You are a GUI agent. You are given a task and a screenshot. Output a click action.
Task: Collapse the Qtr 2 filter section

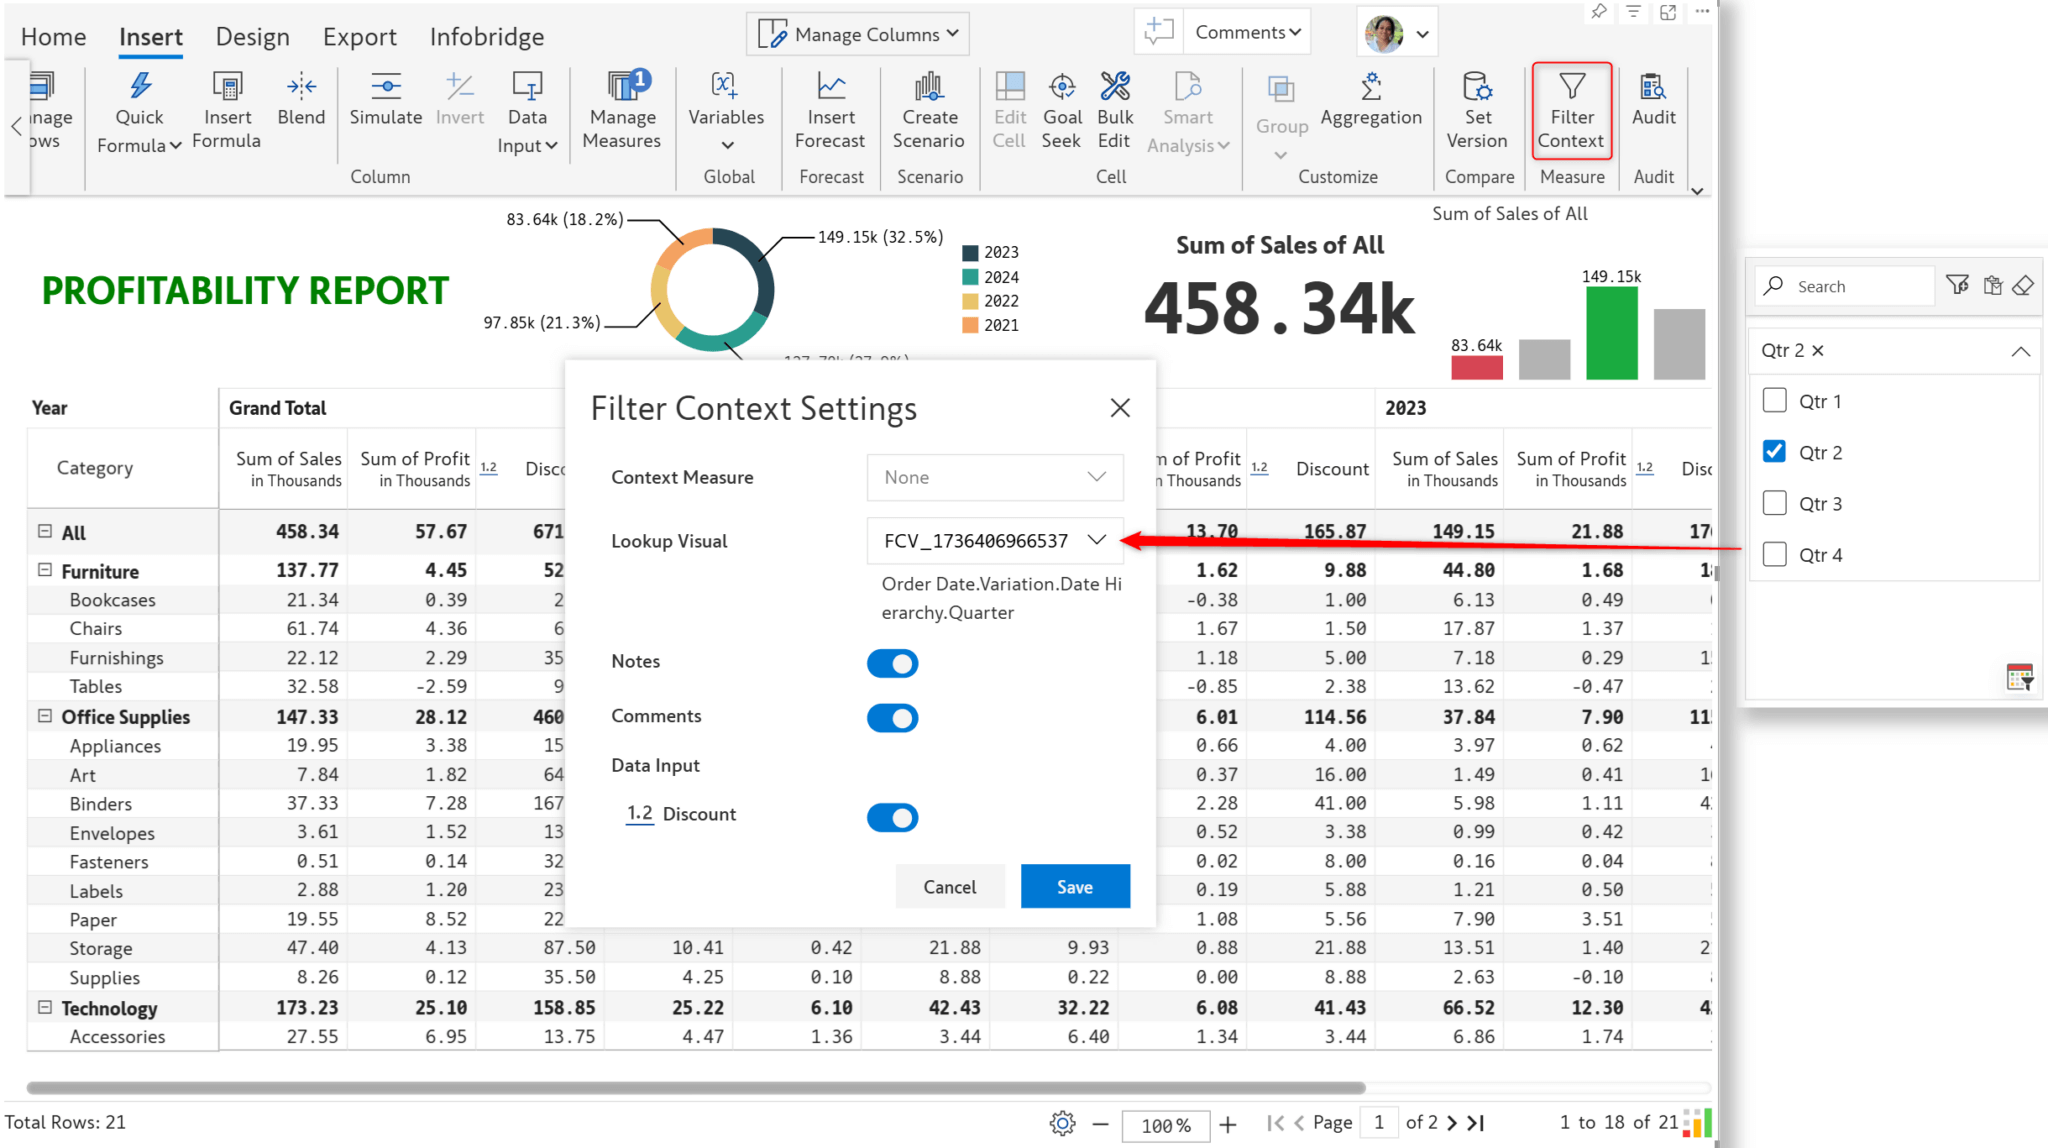2021,350
